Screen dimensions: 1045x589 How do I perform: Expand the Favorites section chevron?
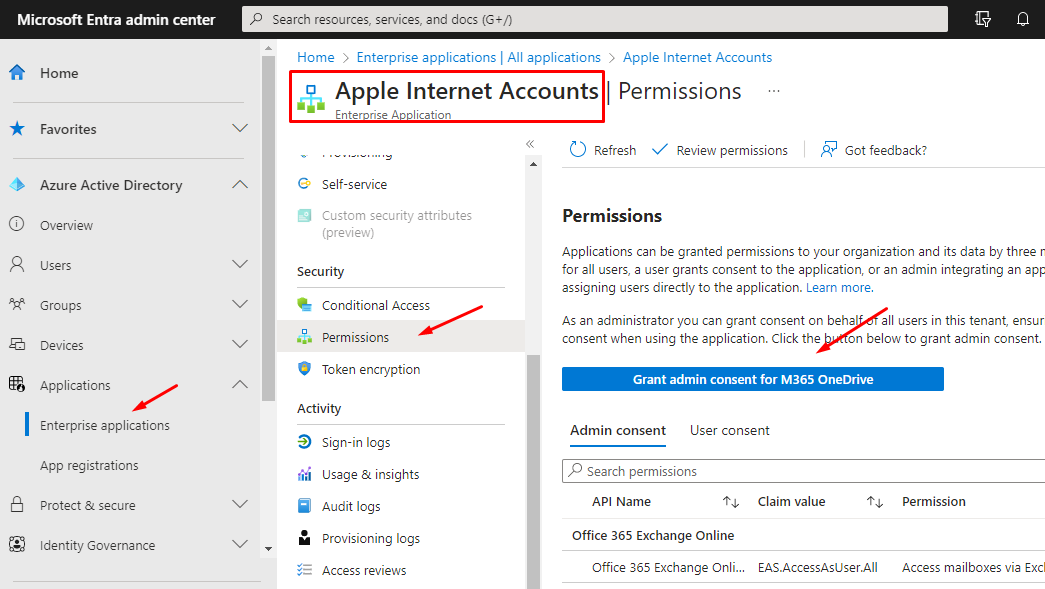(240, 129)
